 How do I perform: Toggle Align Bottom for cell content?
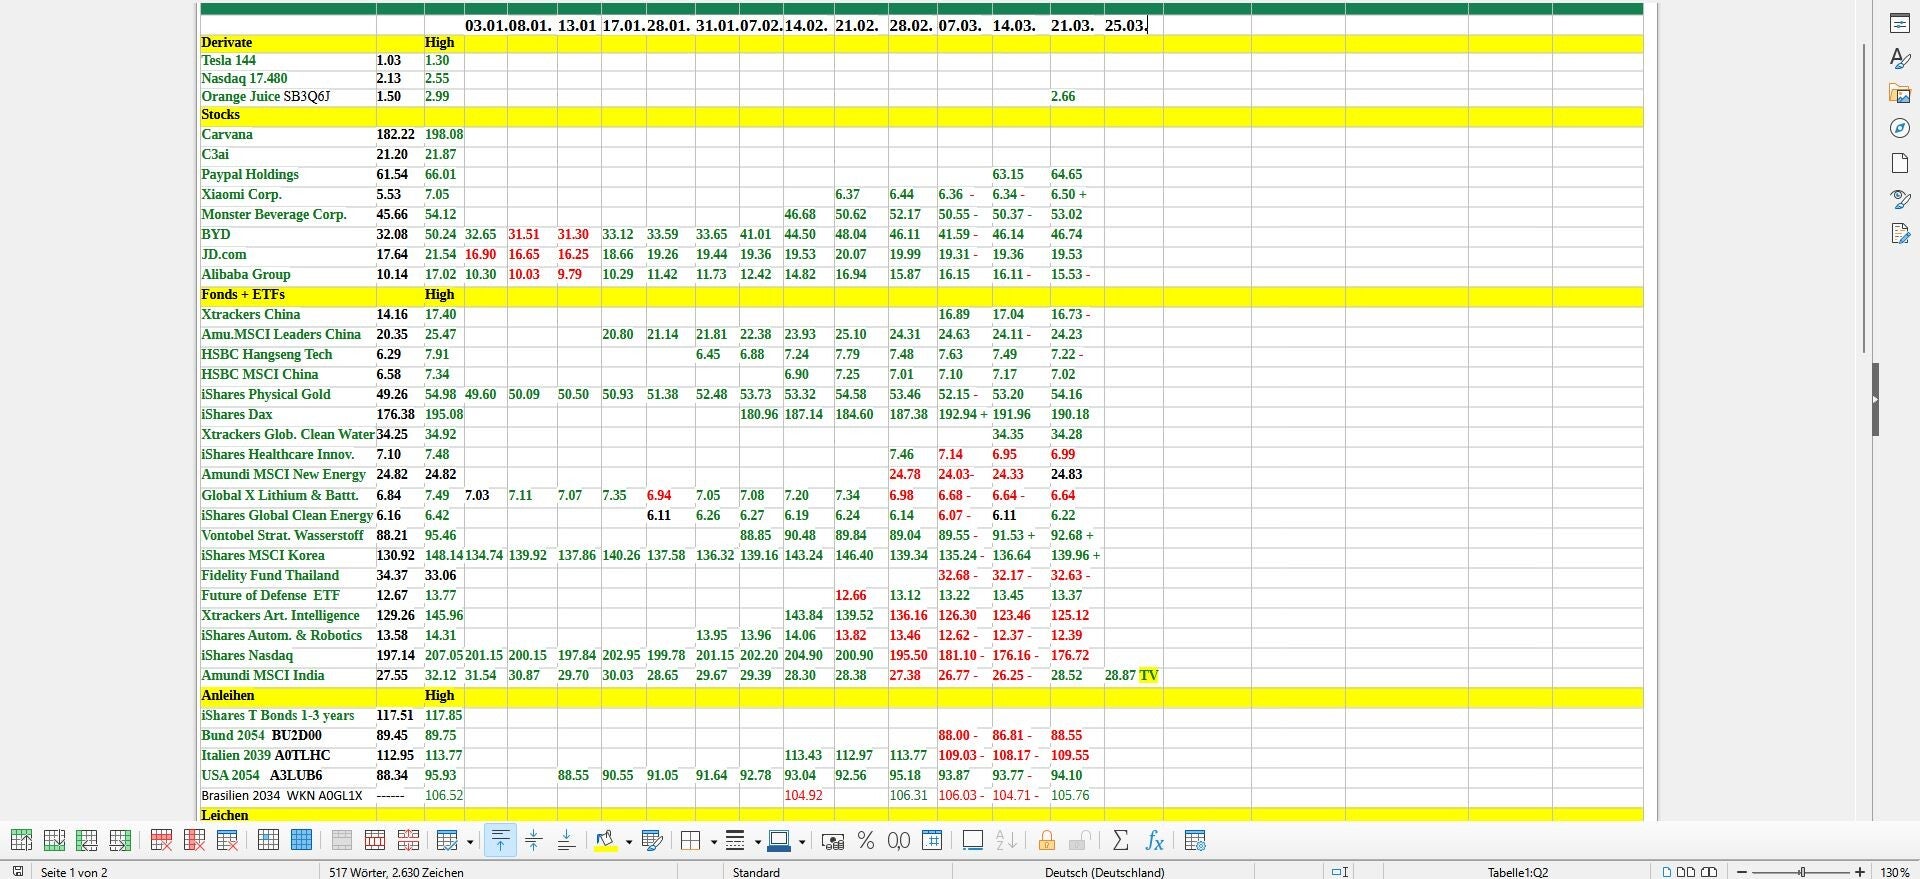coord(566,841)
